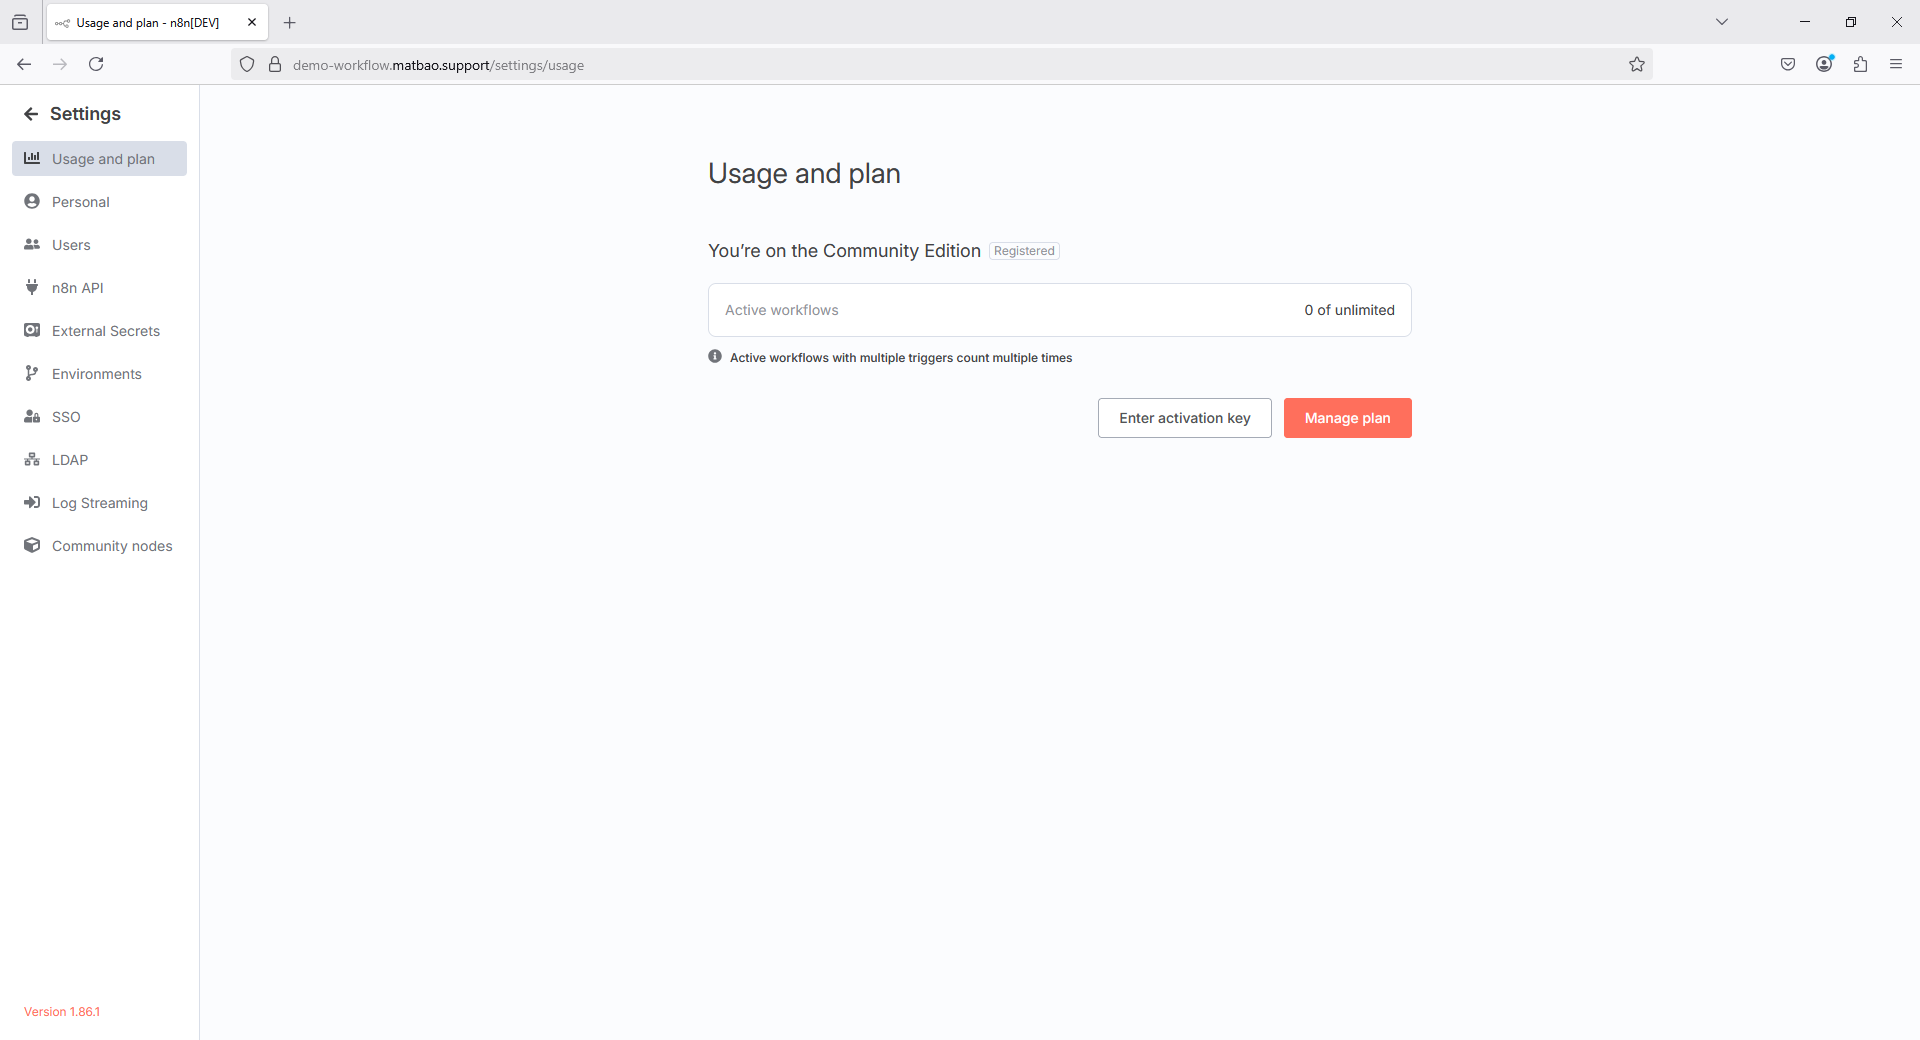This screenshot has width=1920, height=1040.
Task: Reload the current page
Action: tap(96, 65)
